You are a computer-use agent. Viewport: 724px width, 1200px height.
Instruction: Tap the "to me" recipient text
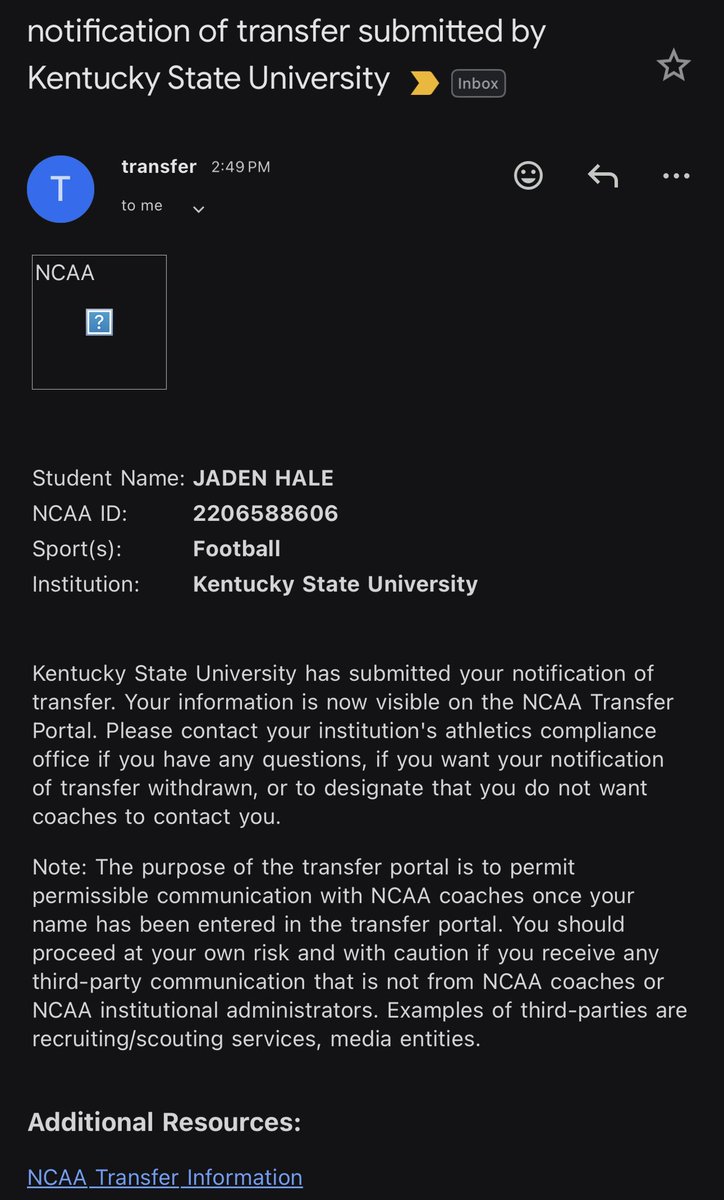[x=142, y=206]
